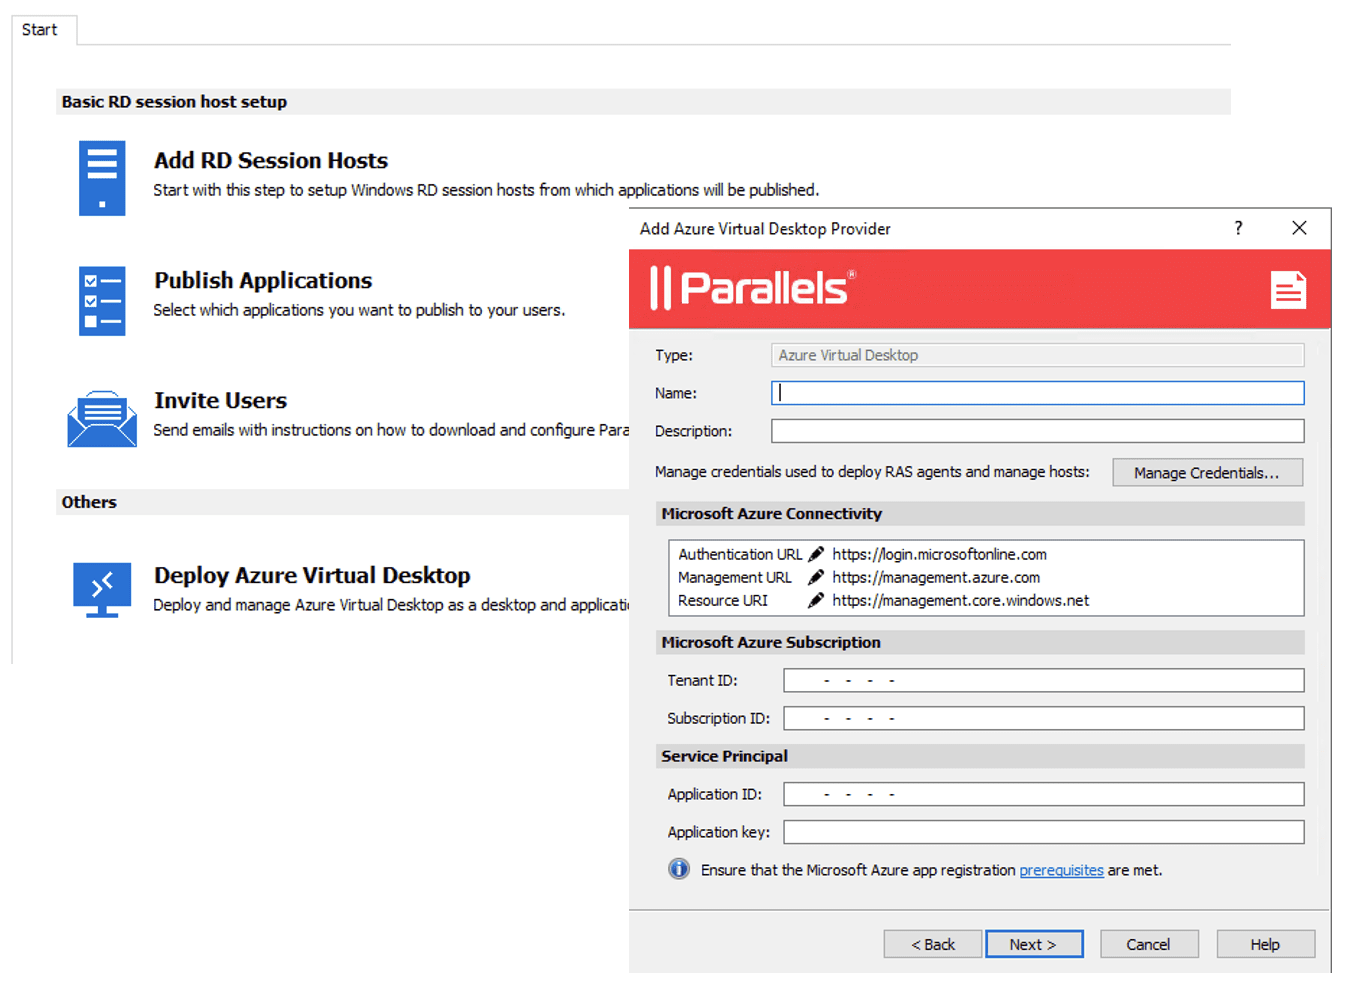Screen dimensions: 1349x985
Task: Click the Publish Applications checklist icon
Action: [102, 301]
